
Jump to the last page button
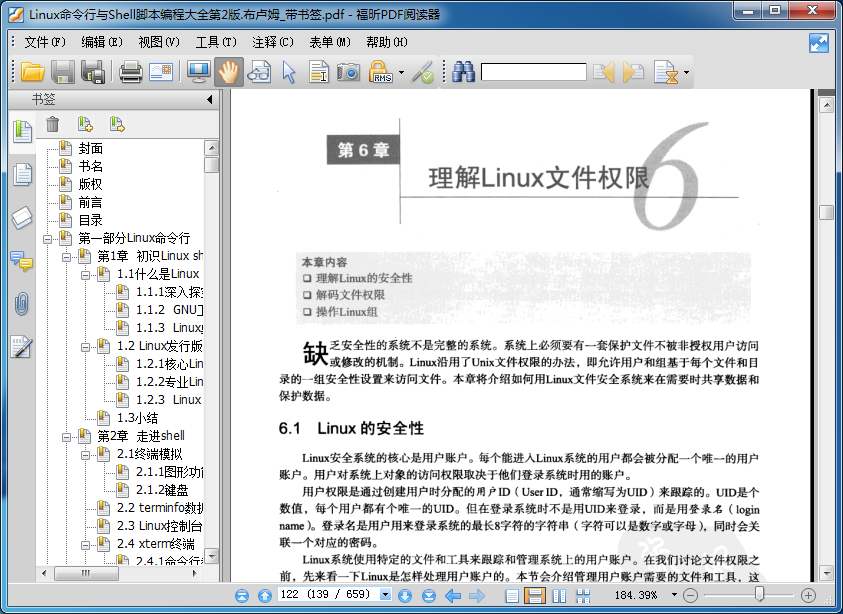[428, 595]
